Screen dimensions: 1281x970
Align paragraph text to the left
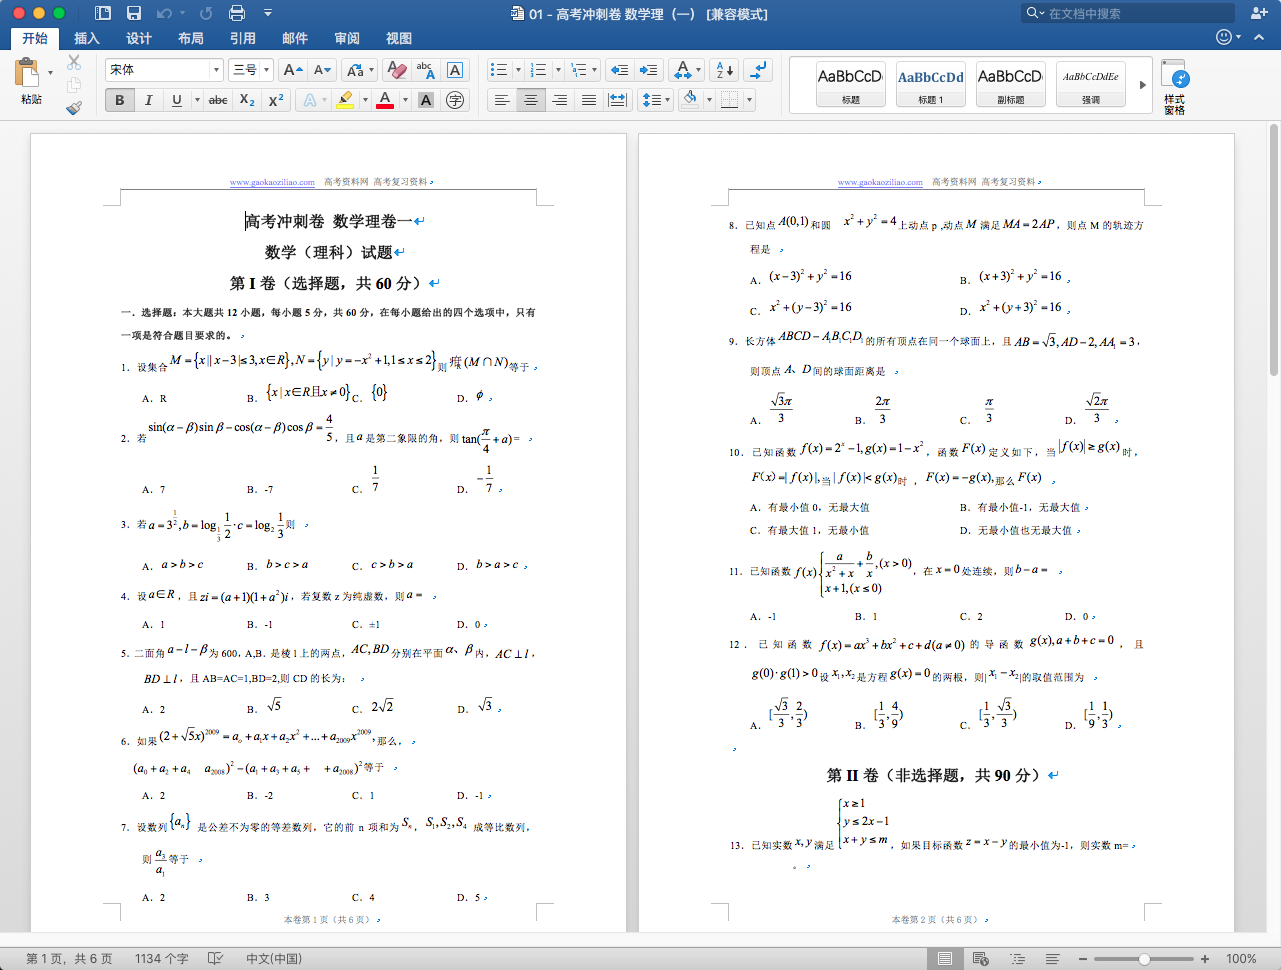point(502,100)
